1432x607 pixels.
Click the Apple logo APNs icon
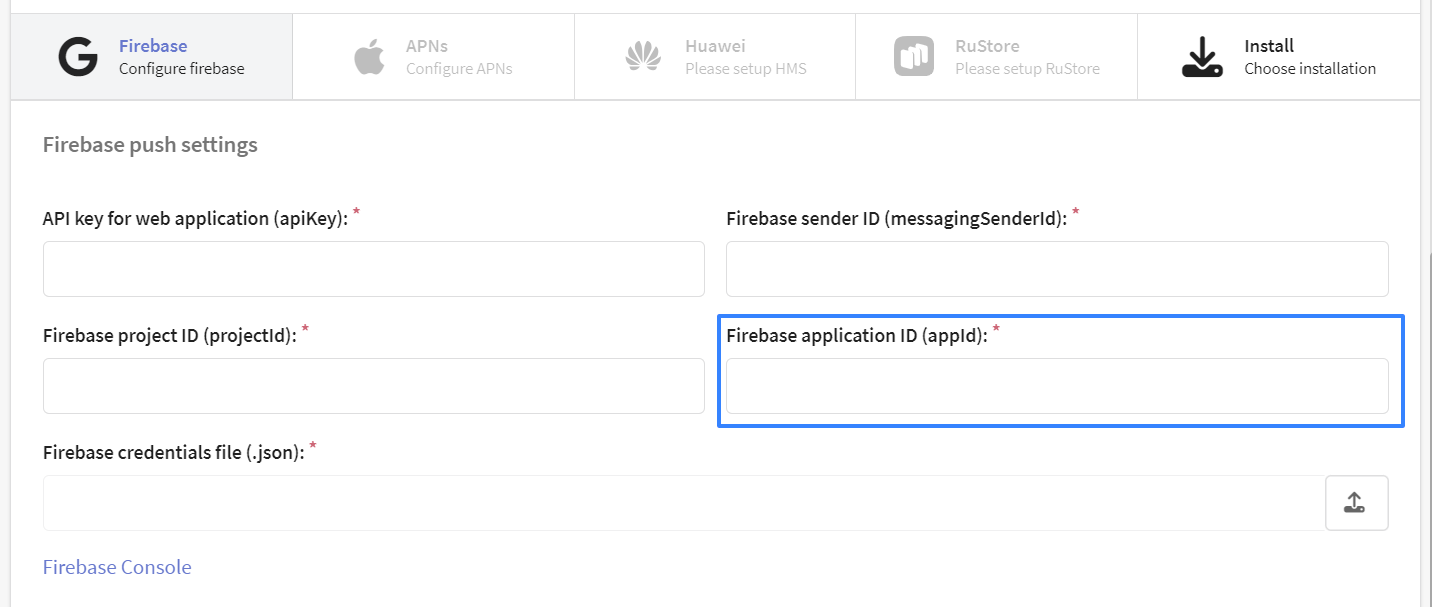pos(369,57)
